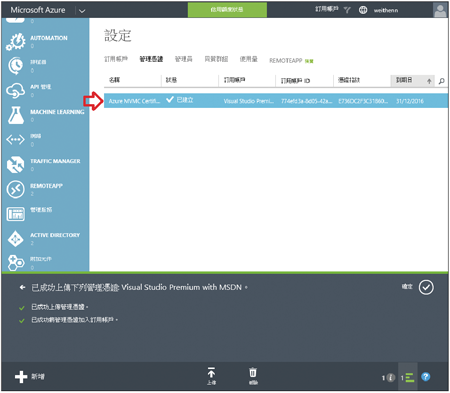Screen dimensions: 450x393
Task: Click the green credit status button
Action: [x=227, y=10]
